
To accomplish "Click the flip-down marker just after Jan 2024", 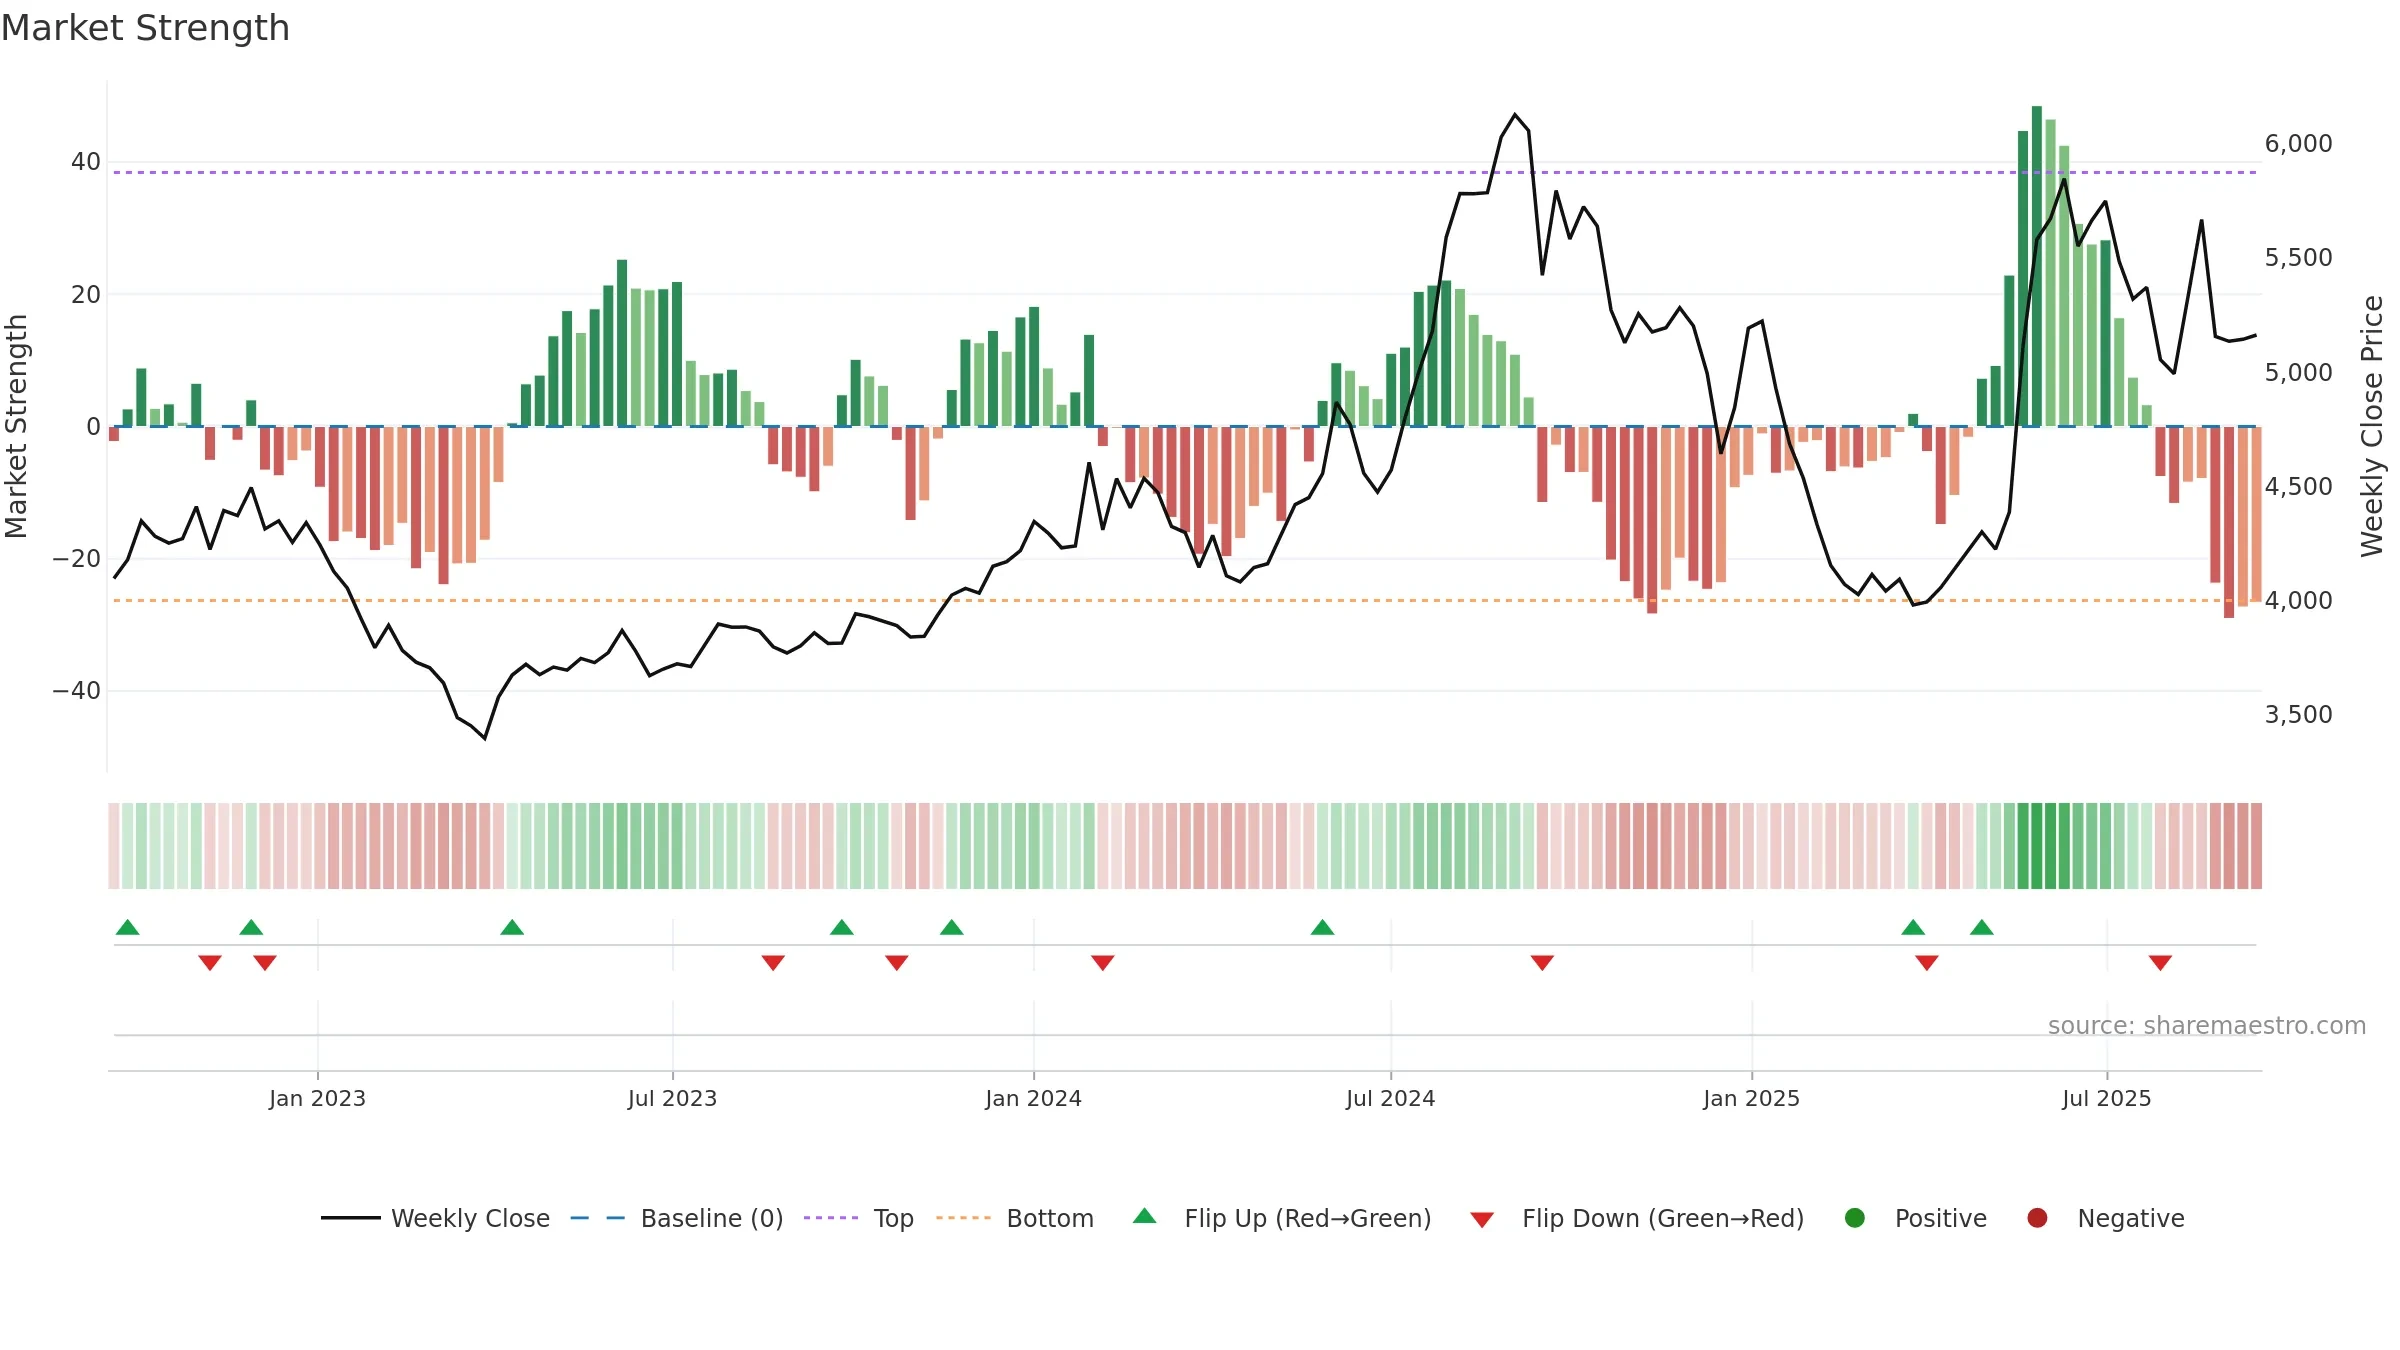I will tap(1103, 963).
